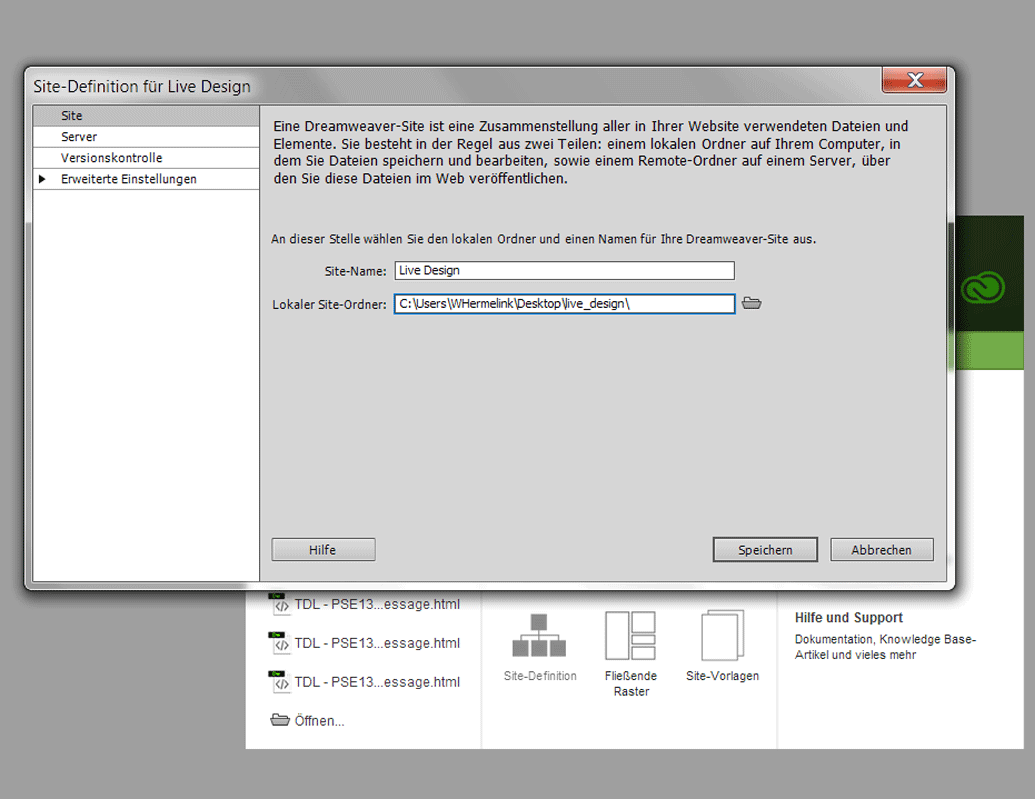The image size is (1035, 799).
Task: Click the Speichern button
Action: pyautogui.click(x=765, y=549)
